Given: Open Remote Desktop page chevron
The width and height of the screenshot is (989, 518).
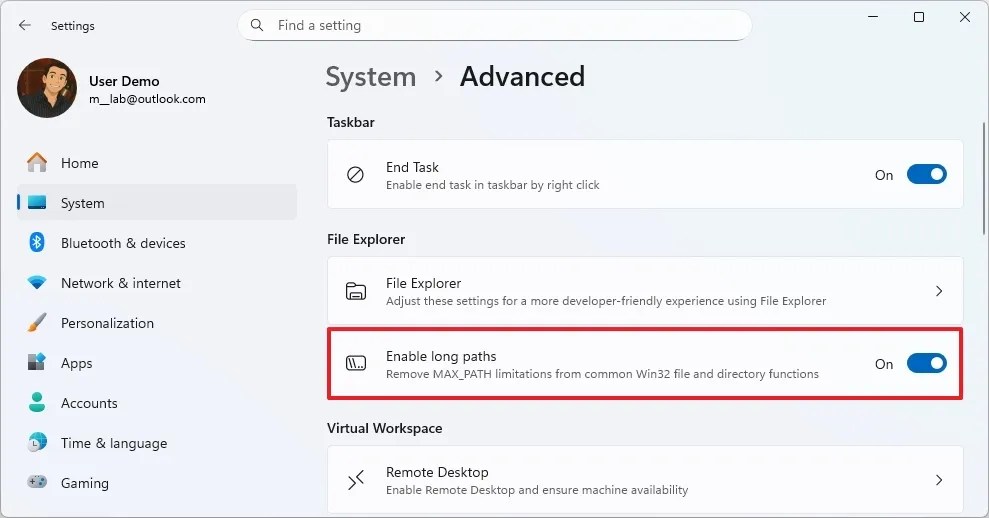Looking at the screenshot, I should pos(939,480).
